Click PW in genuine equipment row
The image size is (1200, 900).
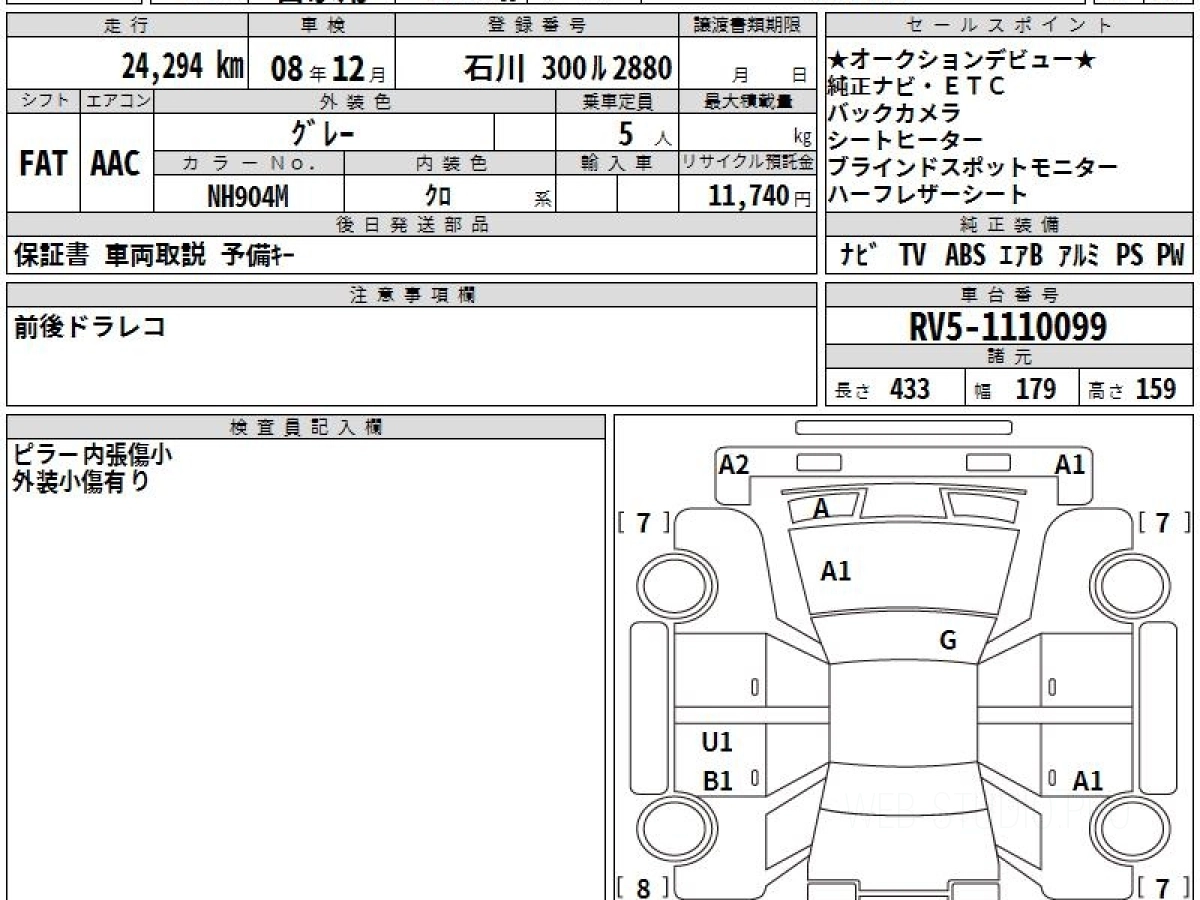click(x=1170, y=256)
